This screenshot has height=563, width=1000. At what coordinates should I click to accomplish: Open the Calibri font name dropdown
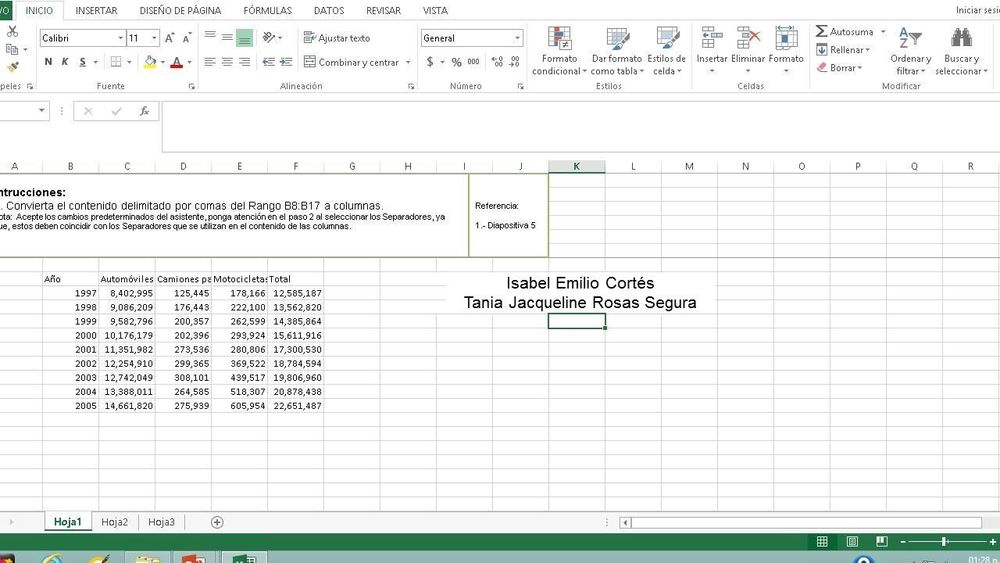120,38
